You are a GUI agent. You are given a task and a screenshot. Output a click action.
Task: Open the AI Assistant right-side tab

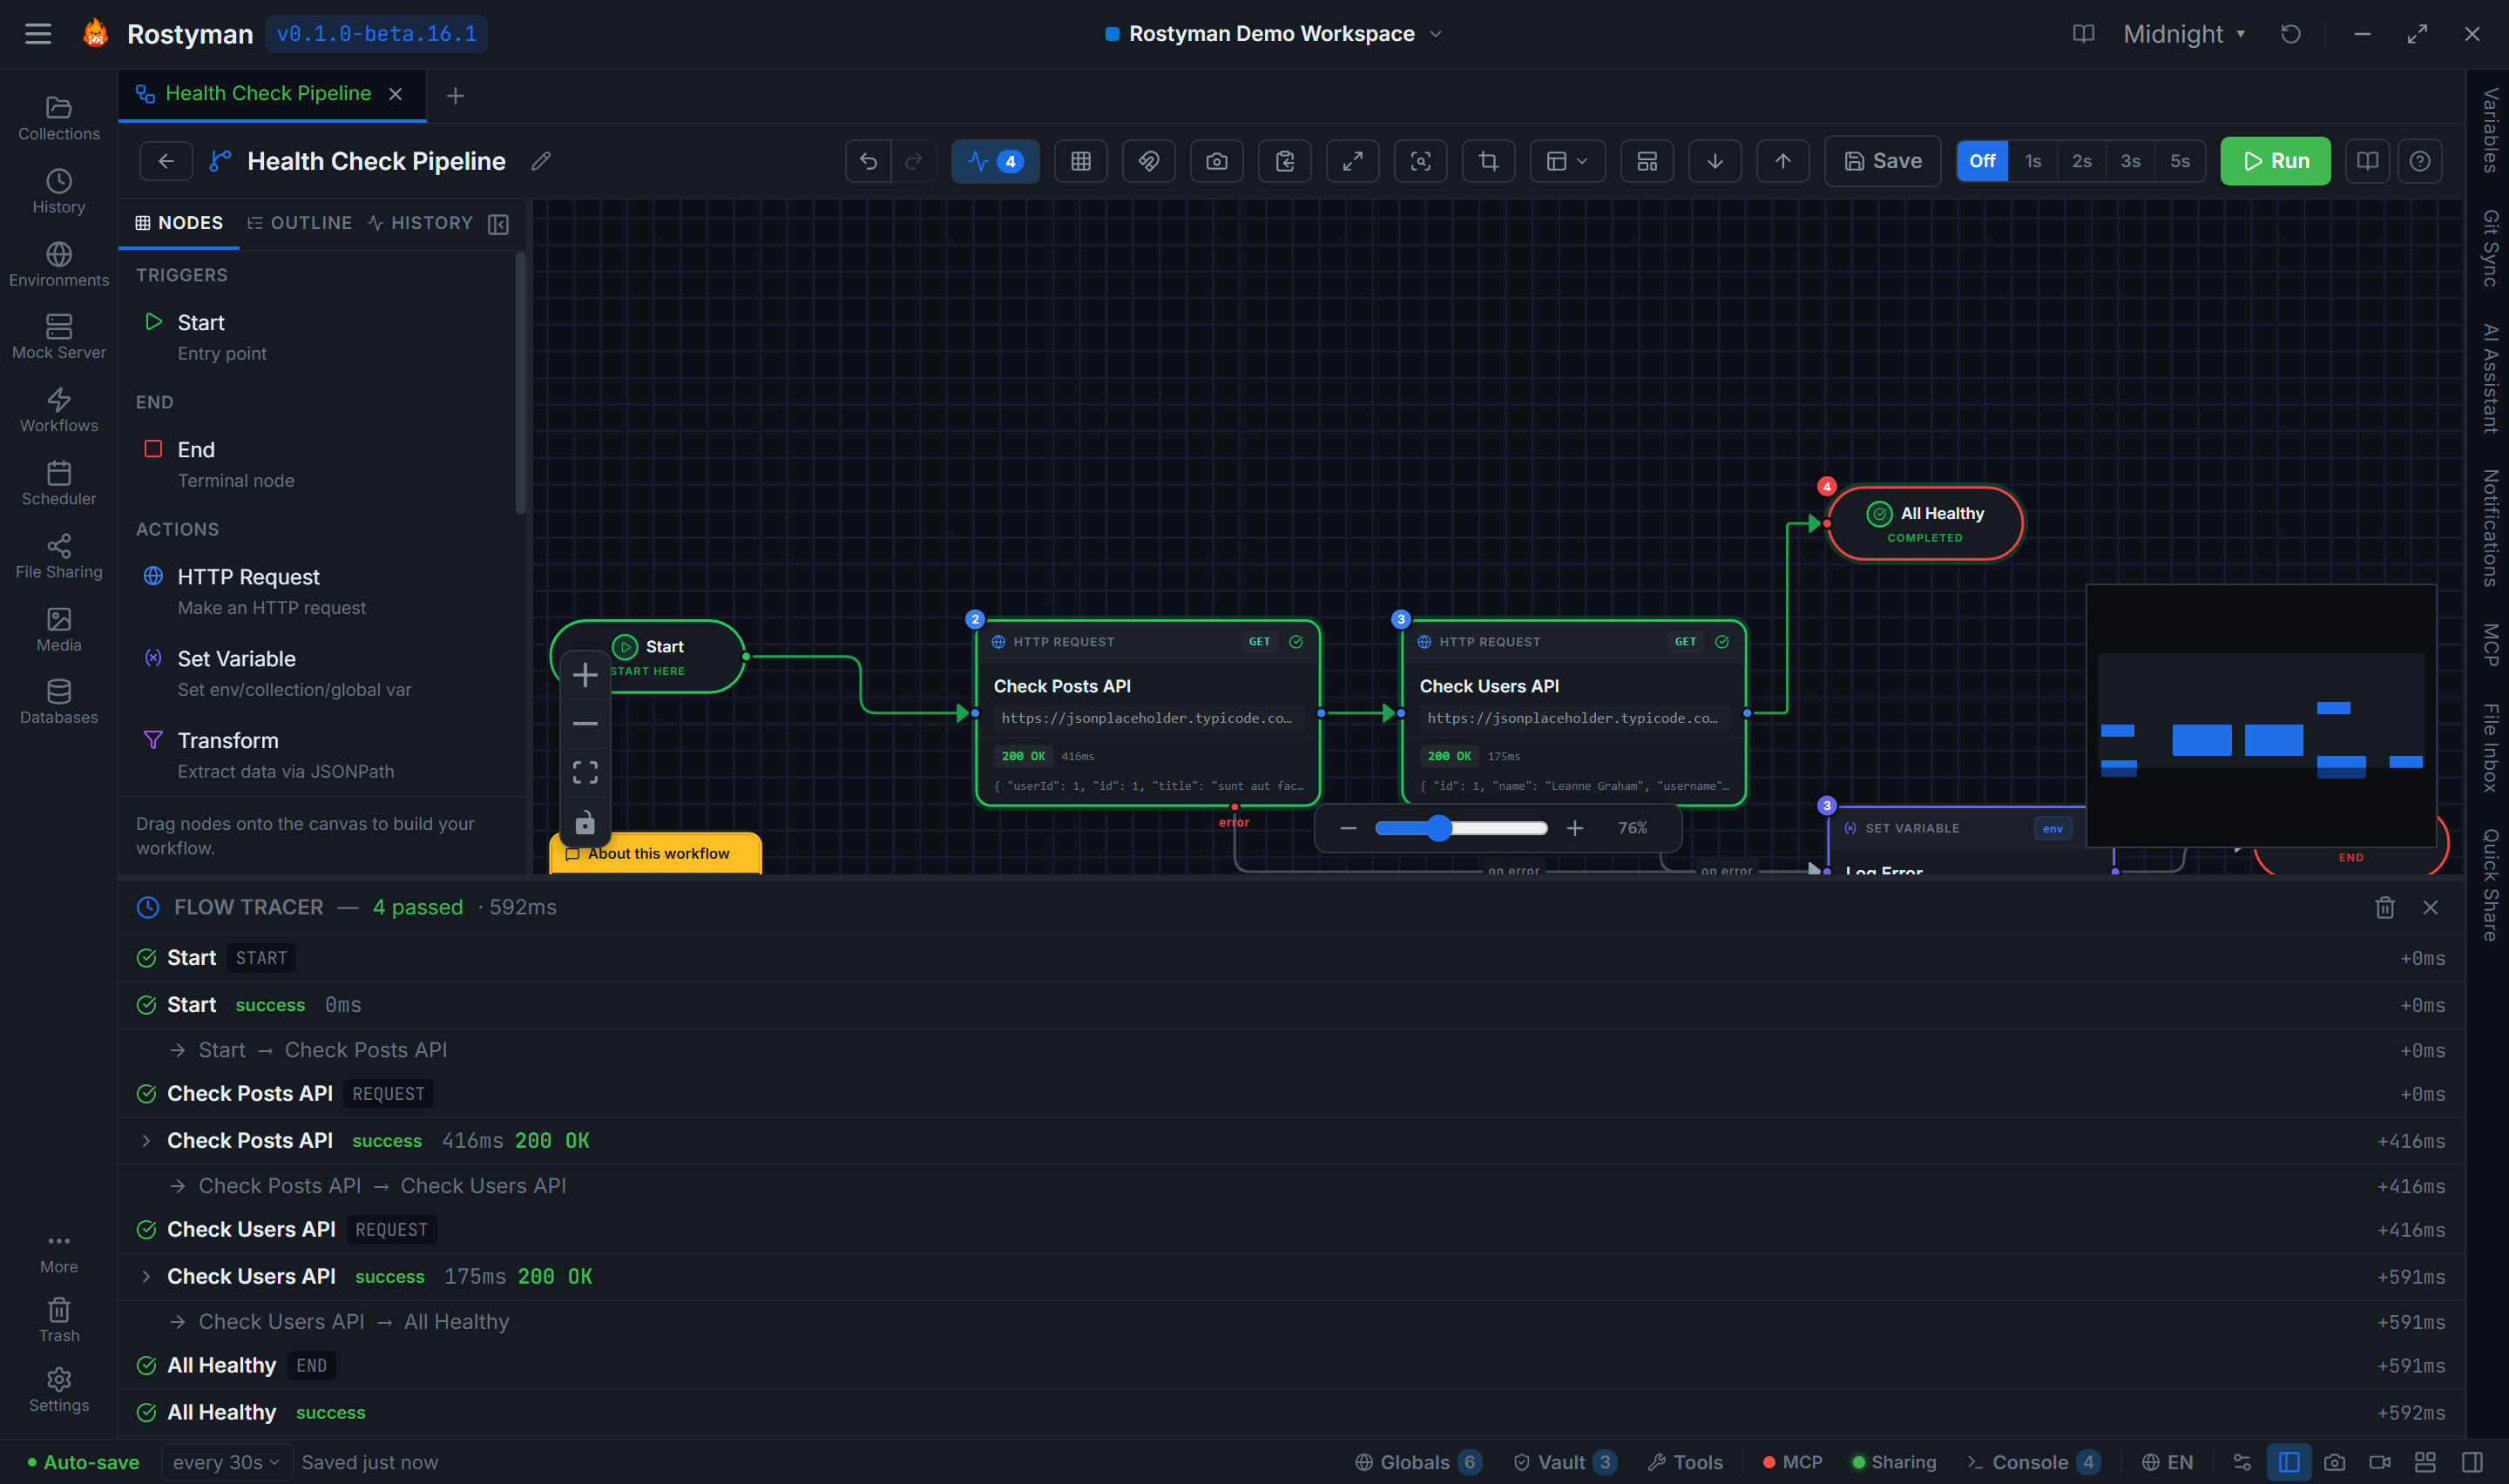2489,379
